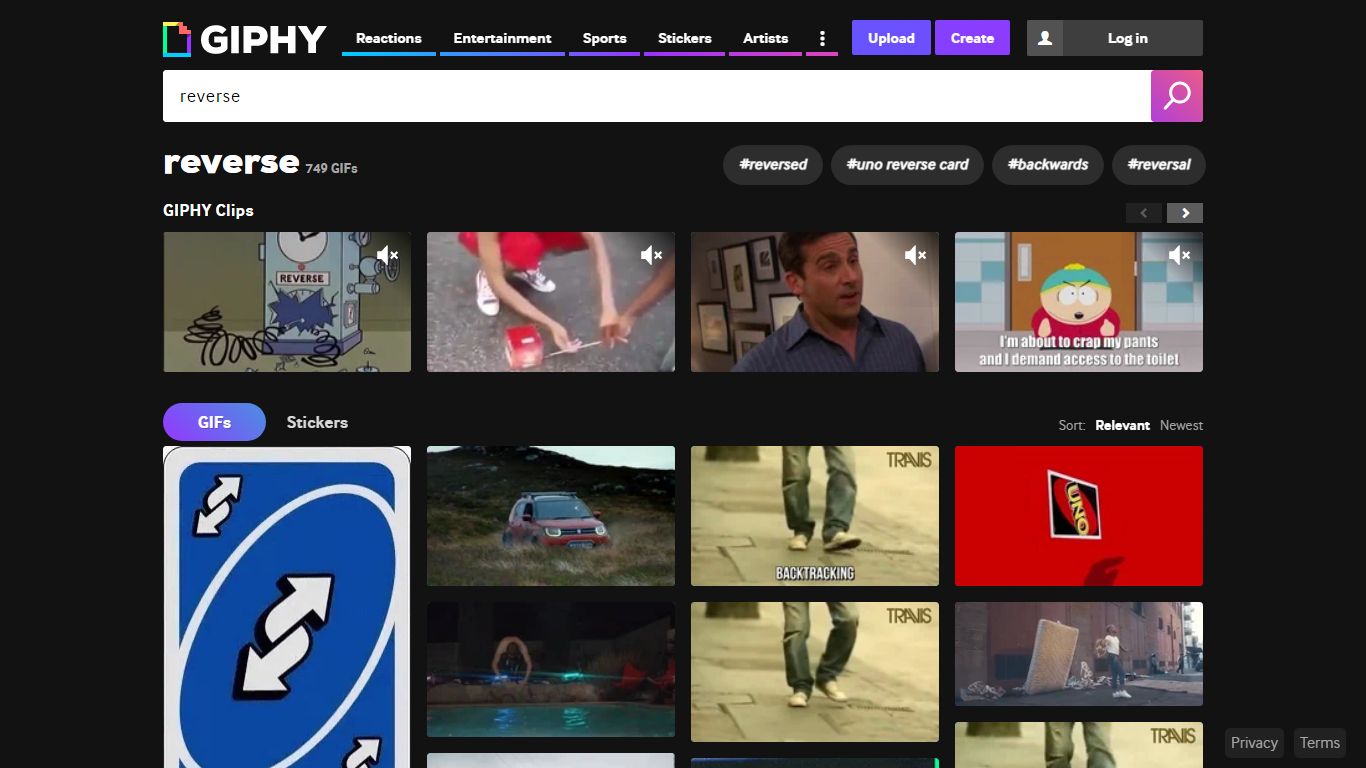The height and width of the screenshot is (768, 1366).
Task: Click the Log in button
Action: pyautogui.click(x=1128, y=38)
